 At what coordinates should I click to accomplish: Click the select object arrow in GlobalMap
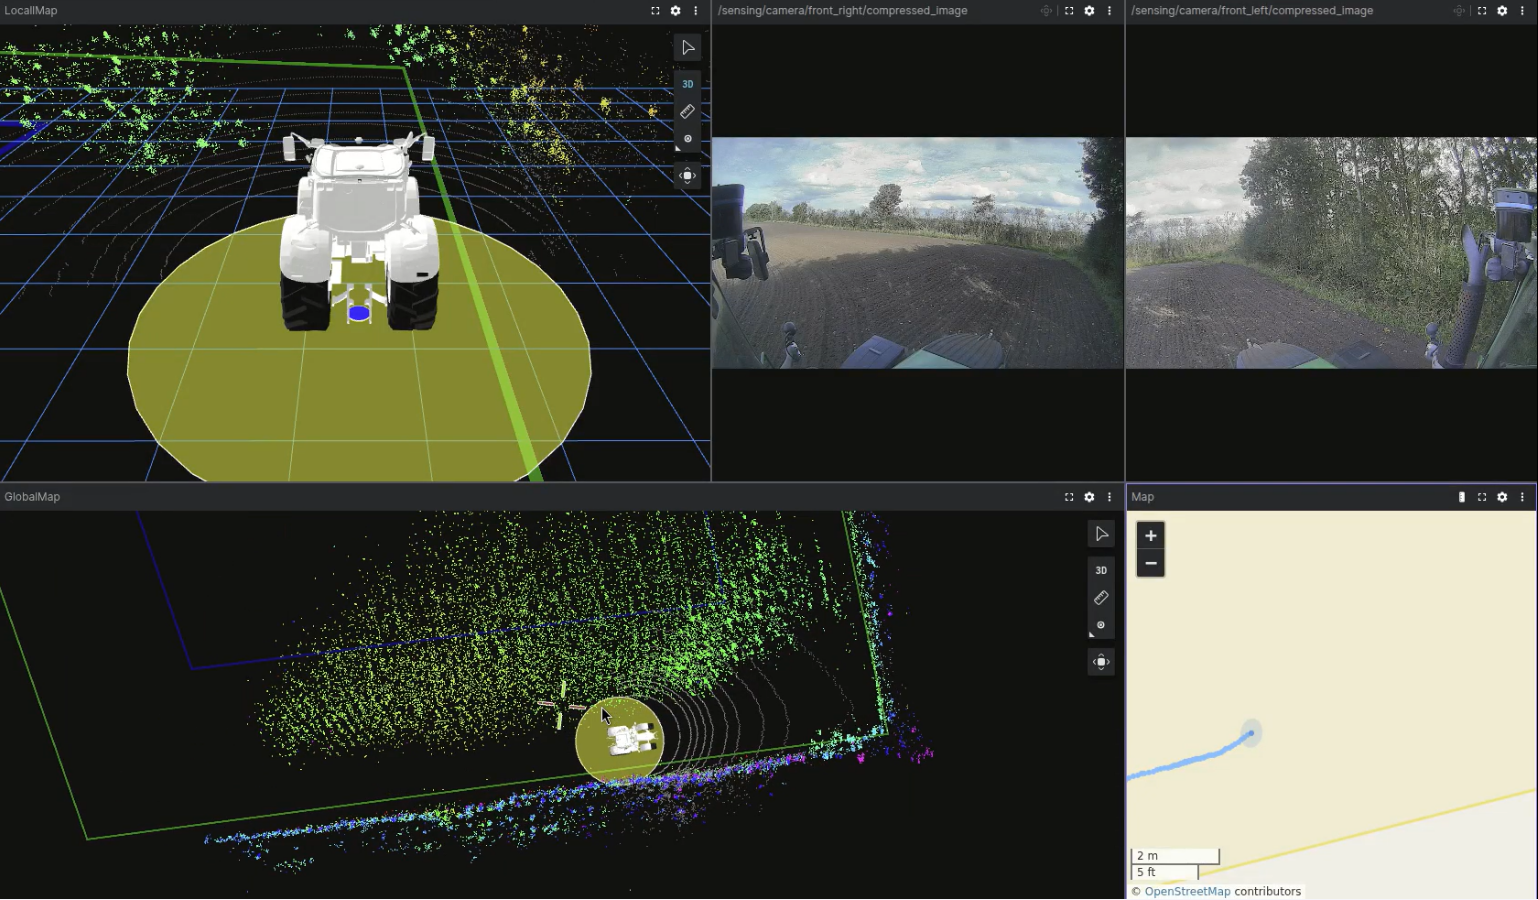coord(1101,534)
